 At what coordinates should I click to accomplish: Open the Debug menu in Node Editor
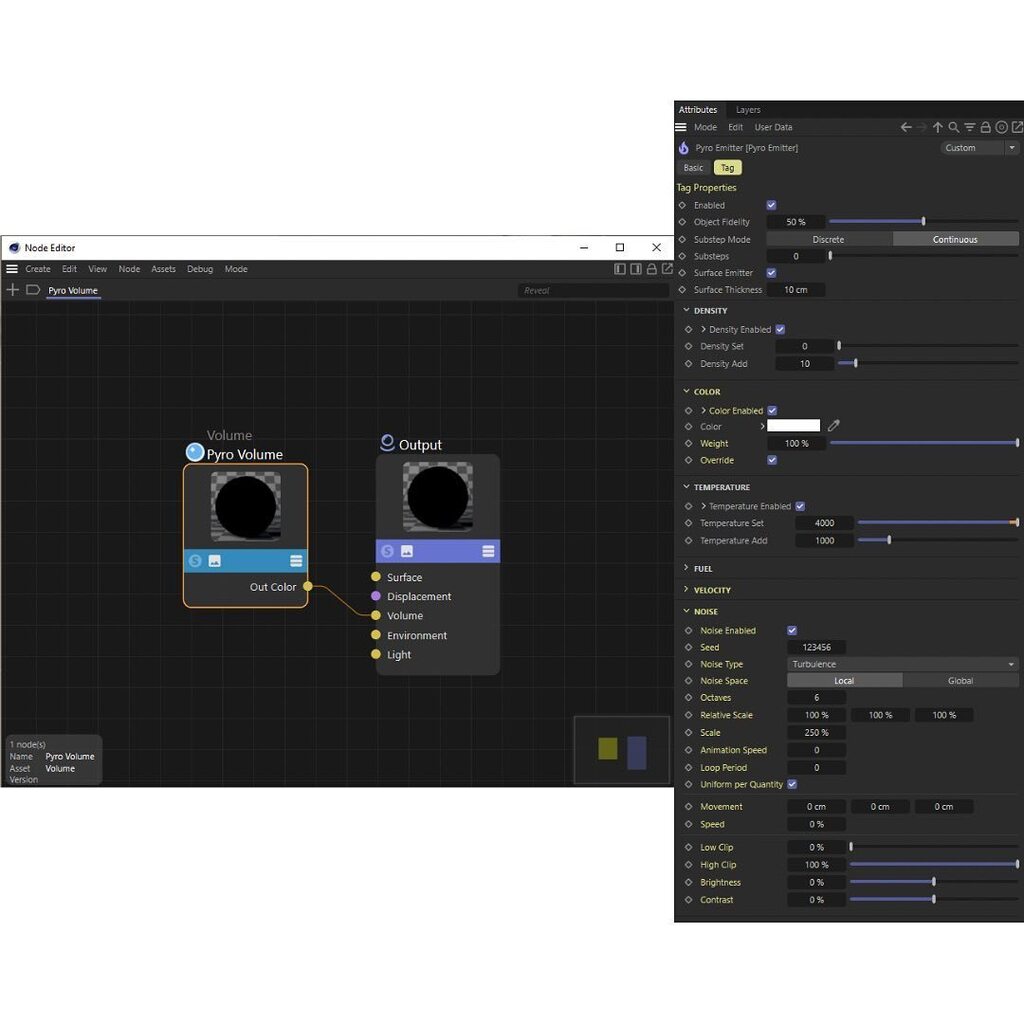200,268
